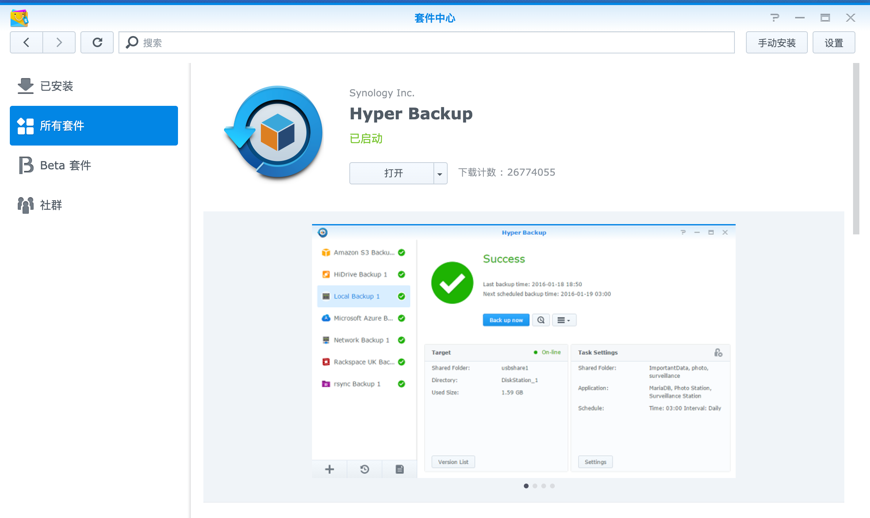Open the 设置 settings button
The height and width of the screenshot is (518, 870).
[x=834, y=43]
